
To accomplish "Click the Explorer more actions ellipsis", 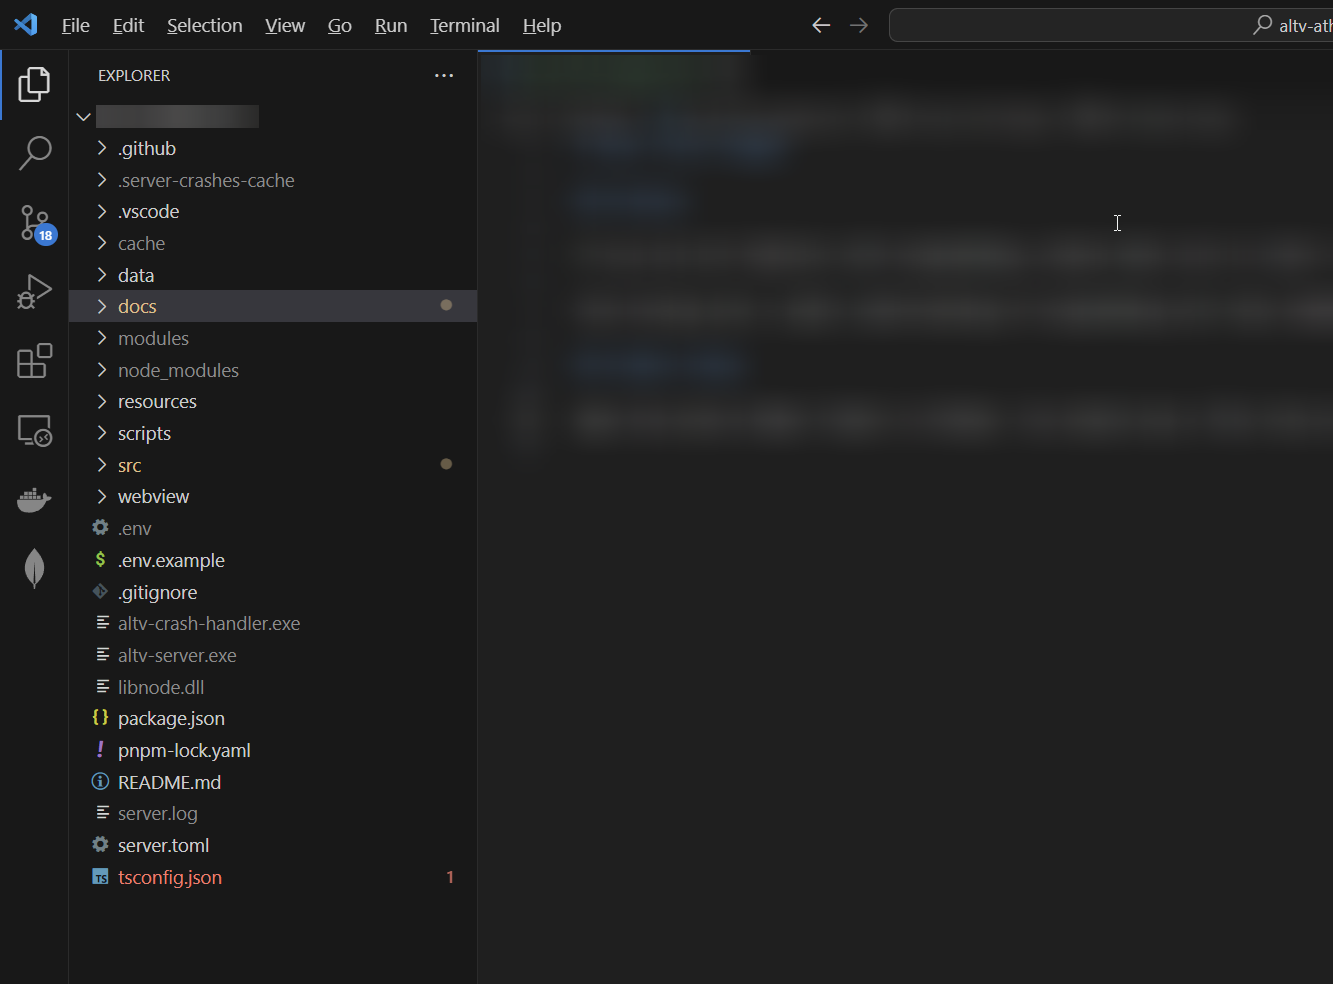I will (444, 76).
